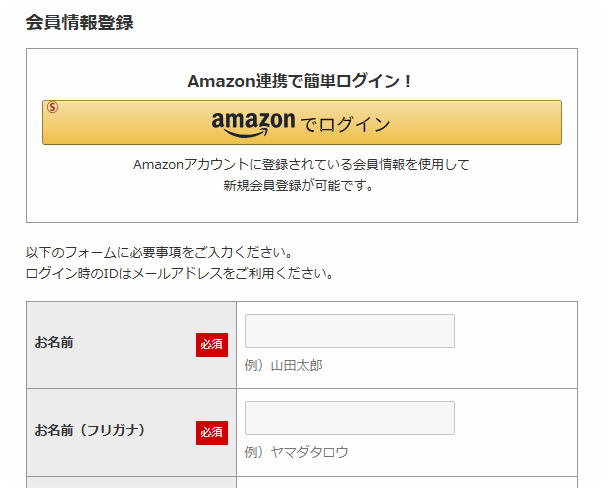This screenshot has width=609, height=488.
Task: Click the '新規会員登録が可能です。' text line
Action: (x=300, y=185)
